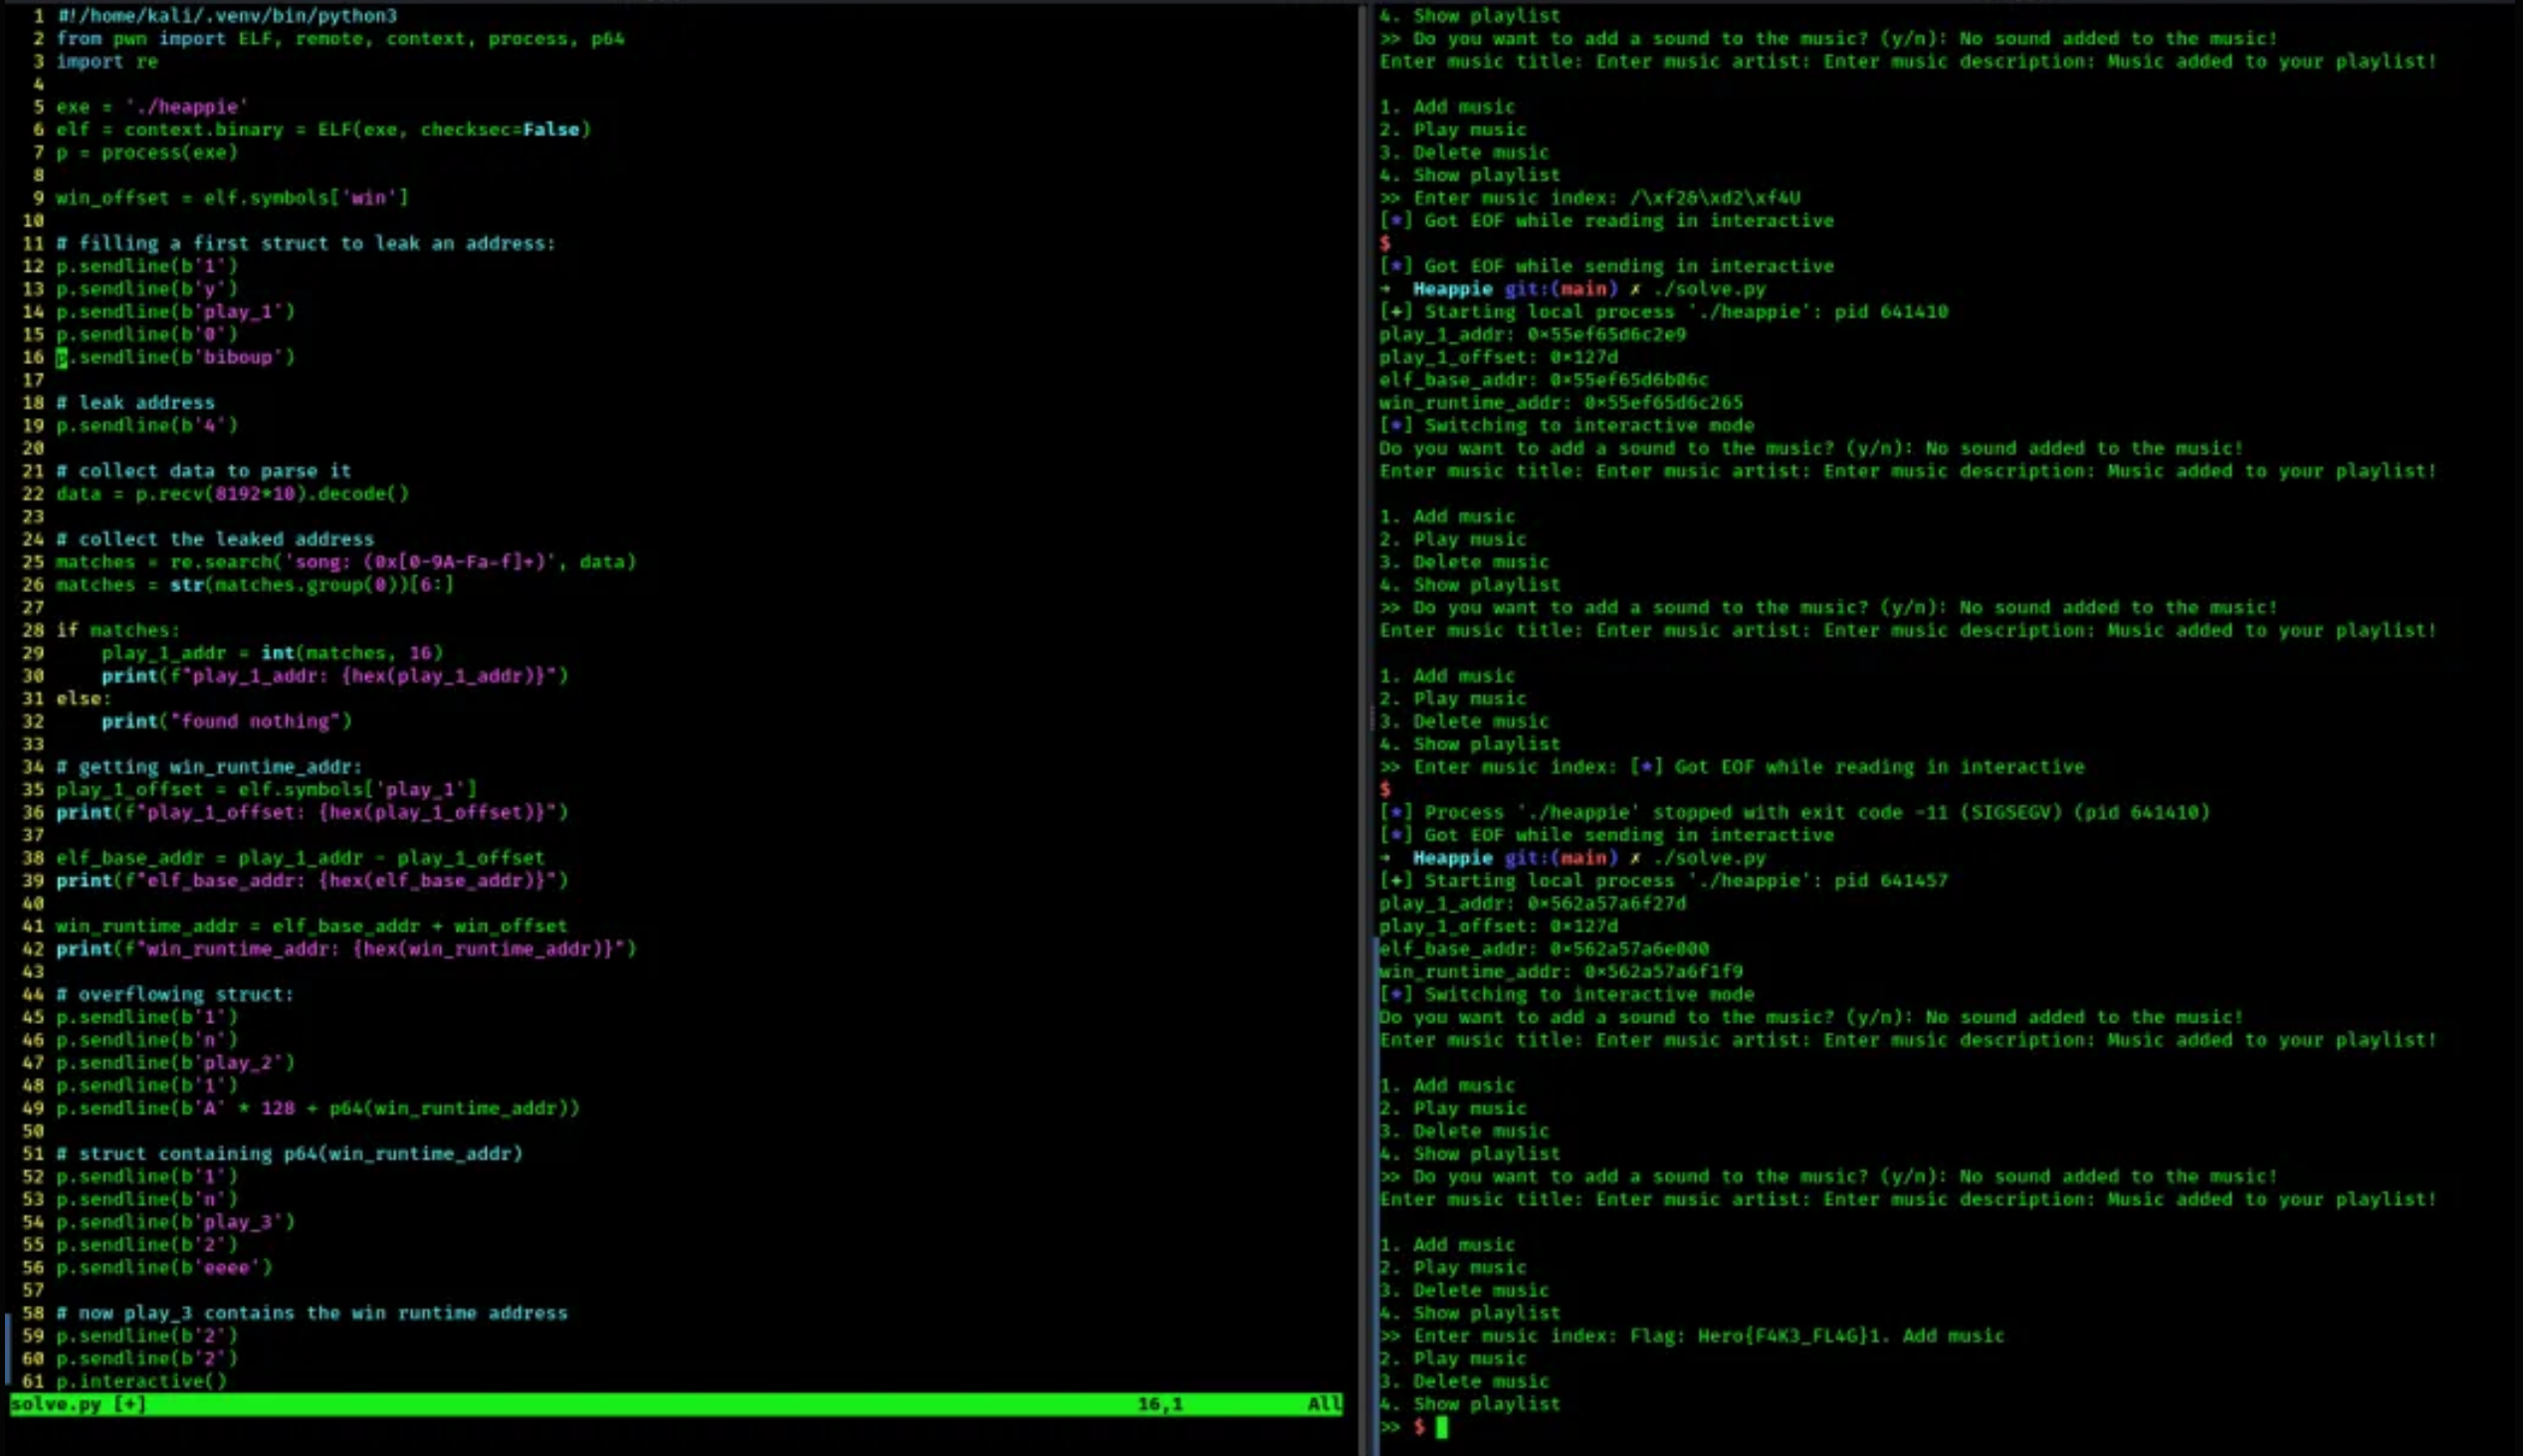The width and height of the screenshot is (2523, 1456).
Task: Click the red '$' prompt after first EOF
Action: tap(1385, 243)
